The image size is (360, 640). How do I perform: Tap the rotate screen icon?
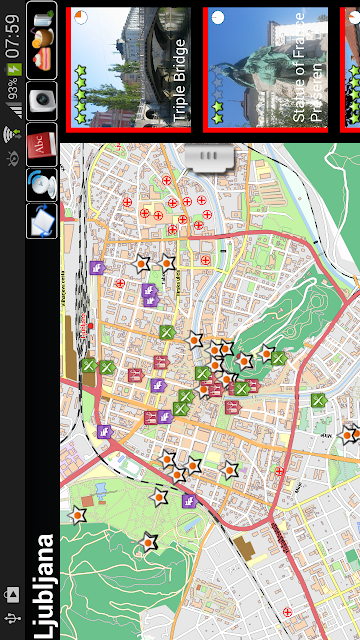tap(42, 221)
